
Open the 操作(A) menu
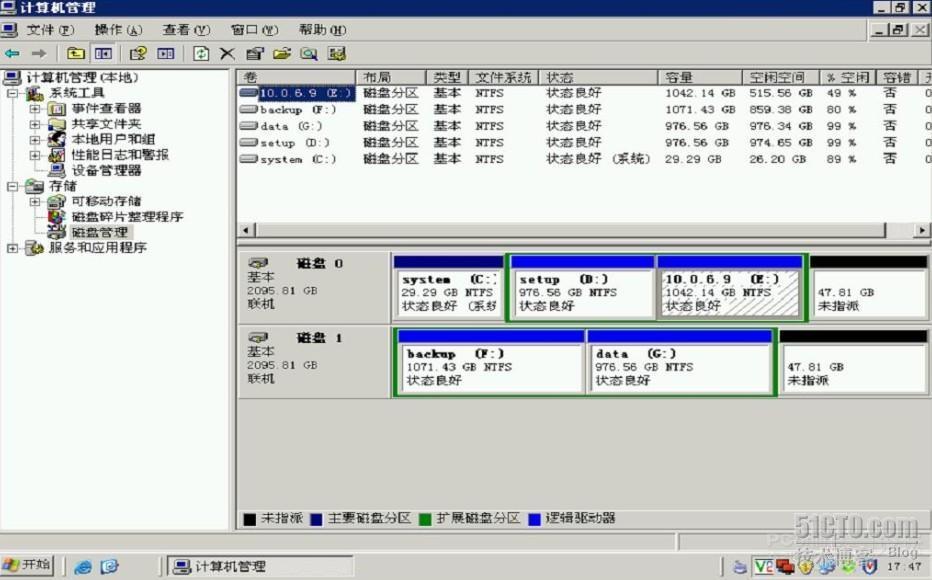tap(117, 30)
